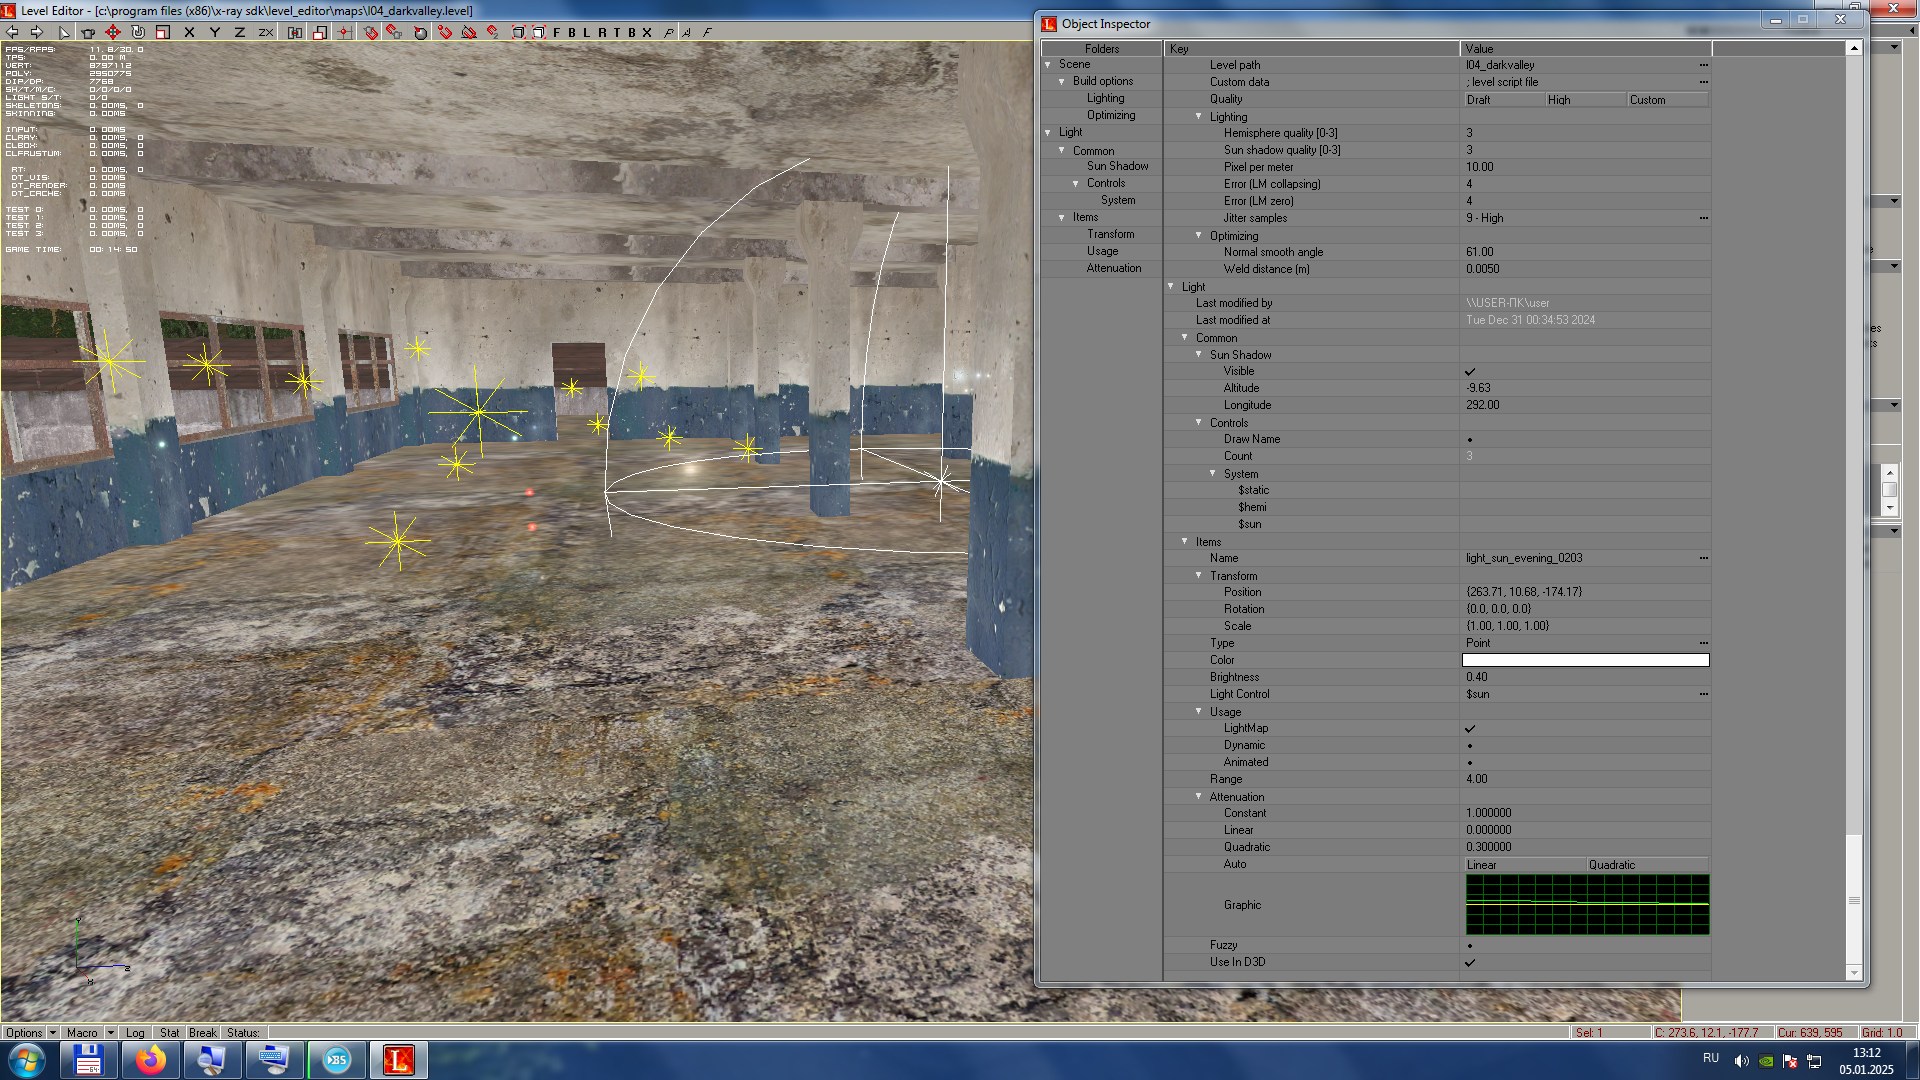Open the Macro menu
This screenshot has width=1920, height=1080.
tap(82, 1033)
